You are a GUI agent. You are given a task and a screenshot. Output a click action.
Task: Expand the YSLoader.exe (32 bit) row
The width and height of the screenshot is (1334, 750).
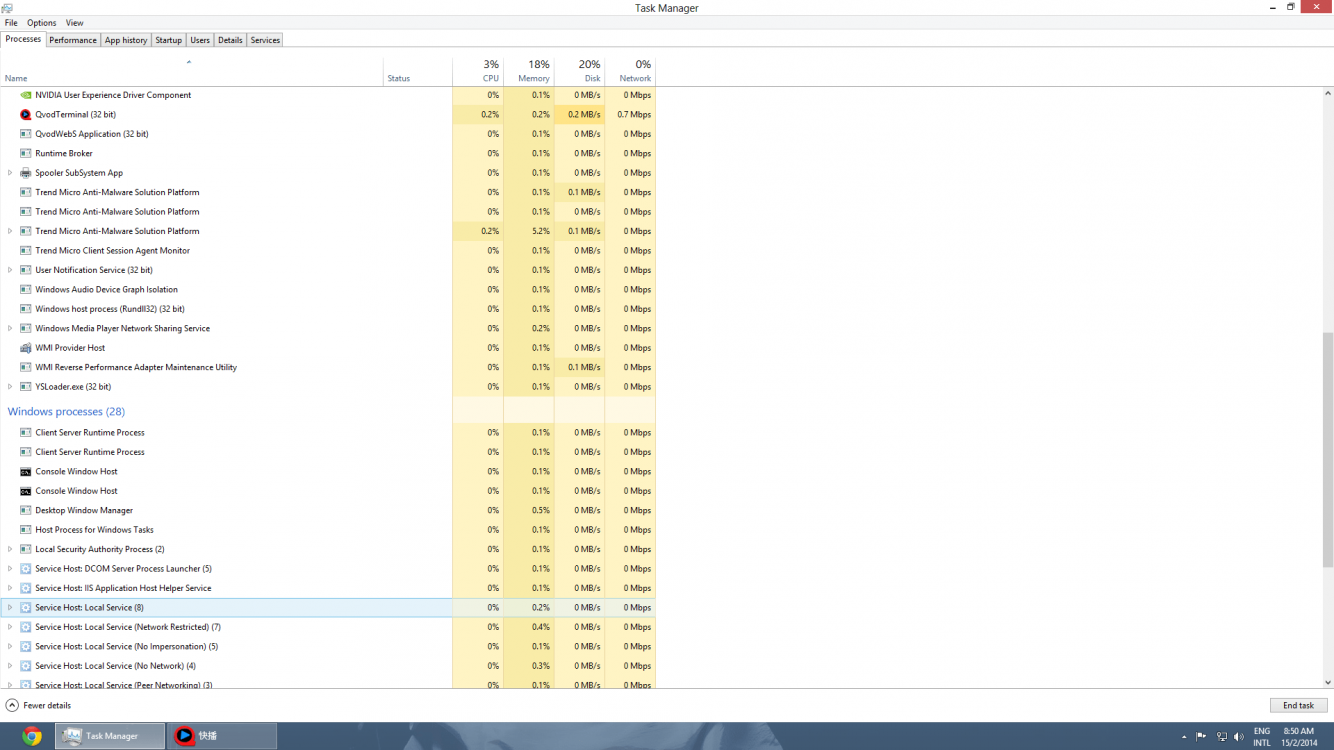click(x=10, y=387)
